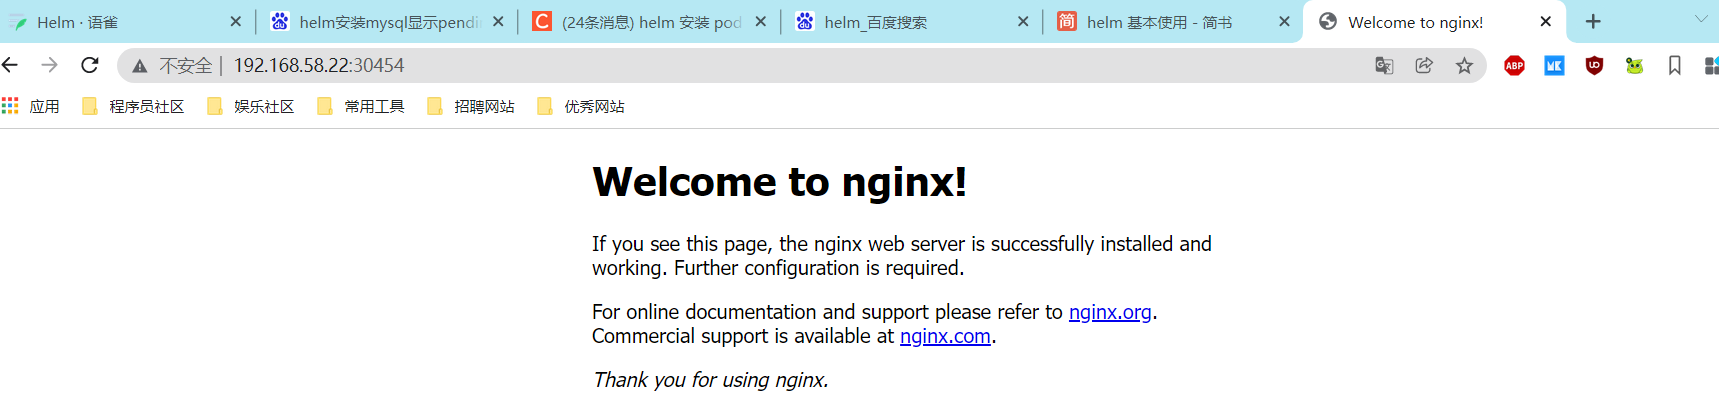
Task: Open the blue MK extension icon
Action: (x=1554, y=66)
